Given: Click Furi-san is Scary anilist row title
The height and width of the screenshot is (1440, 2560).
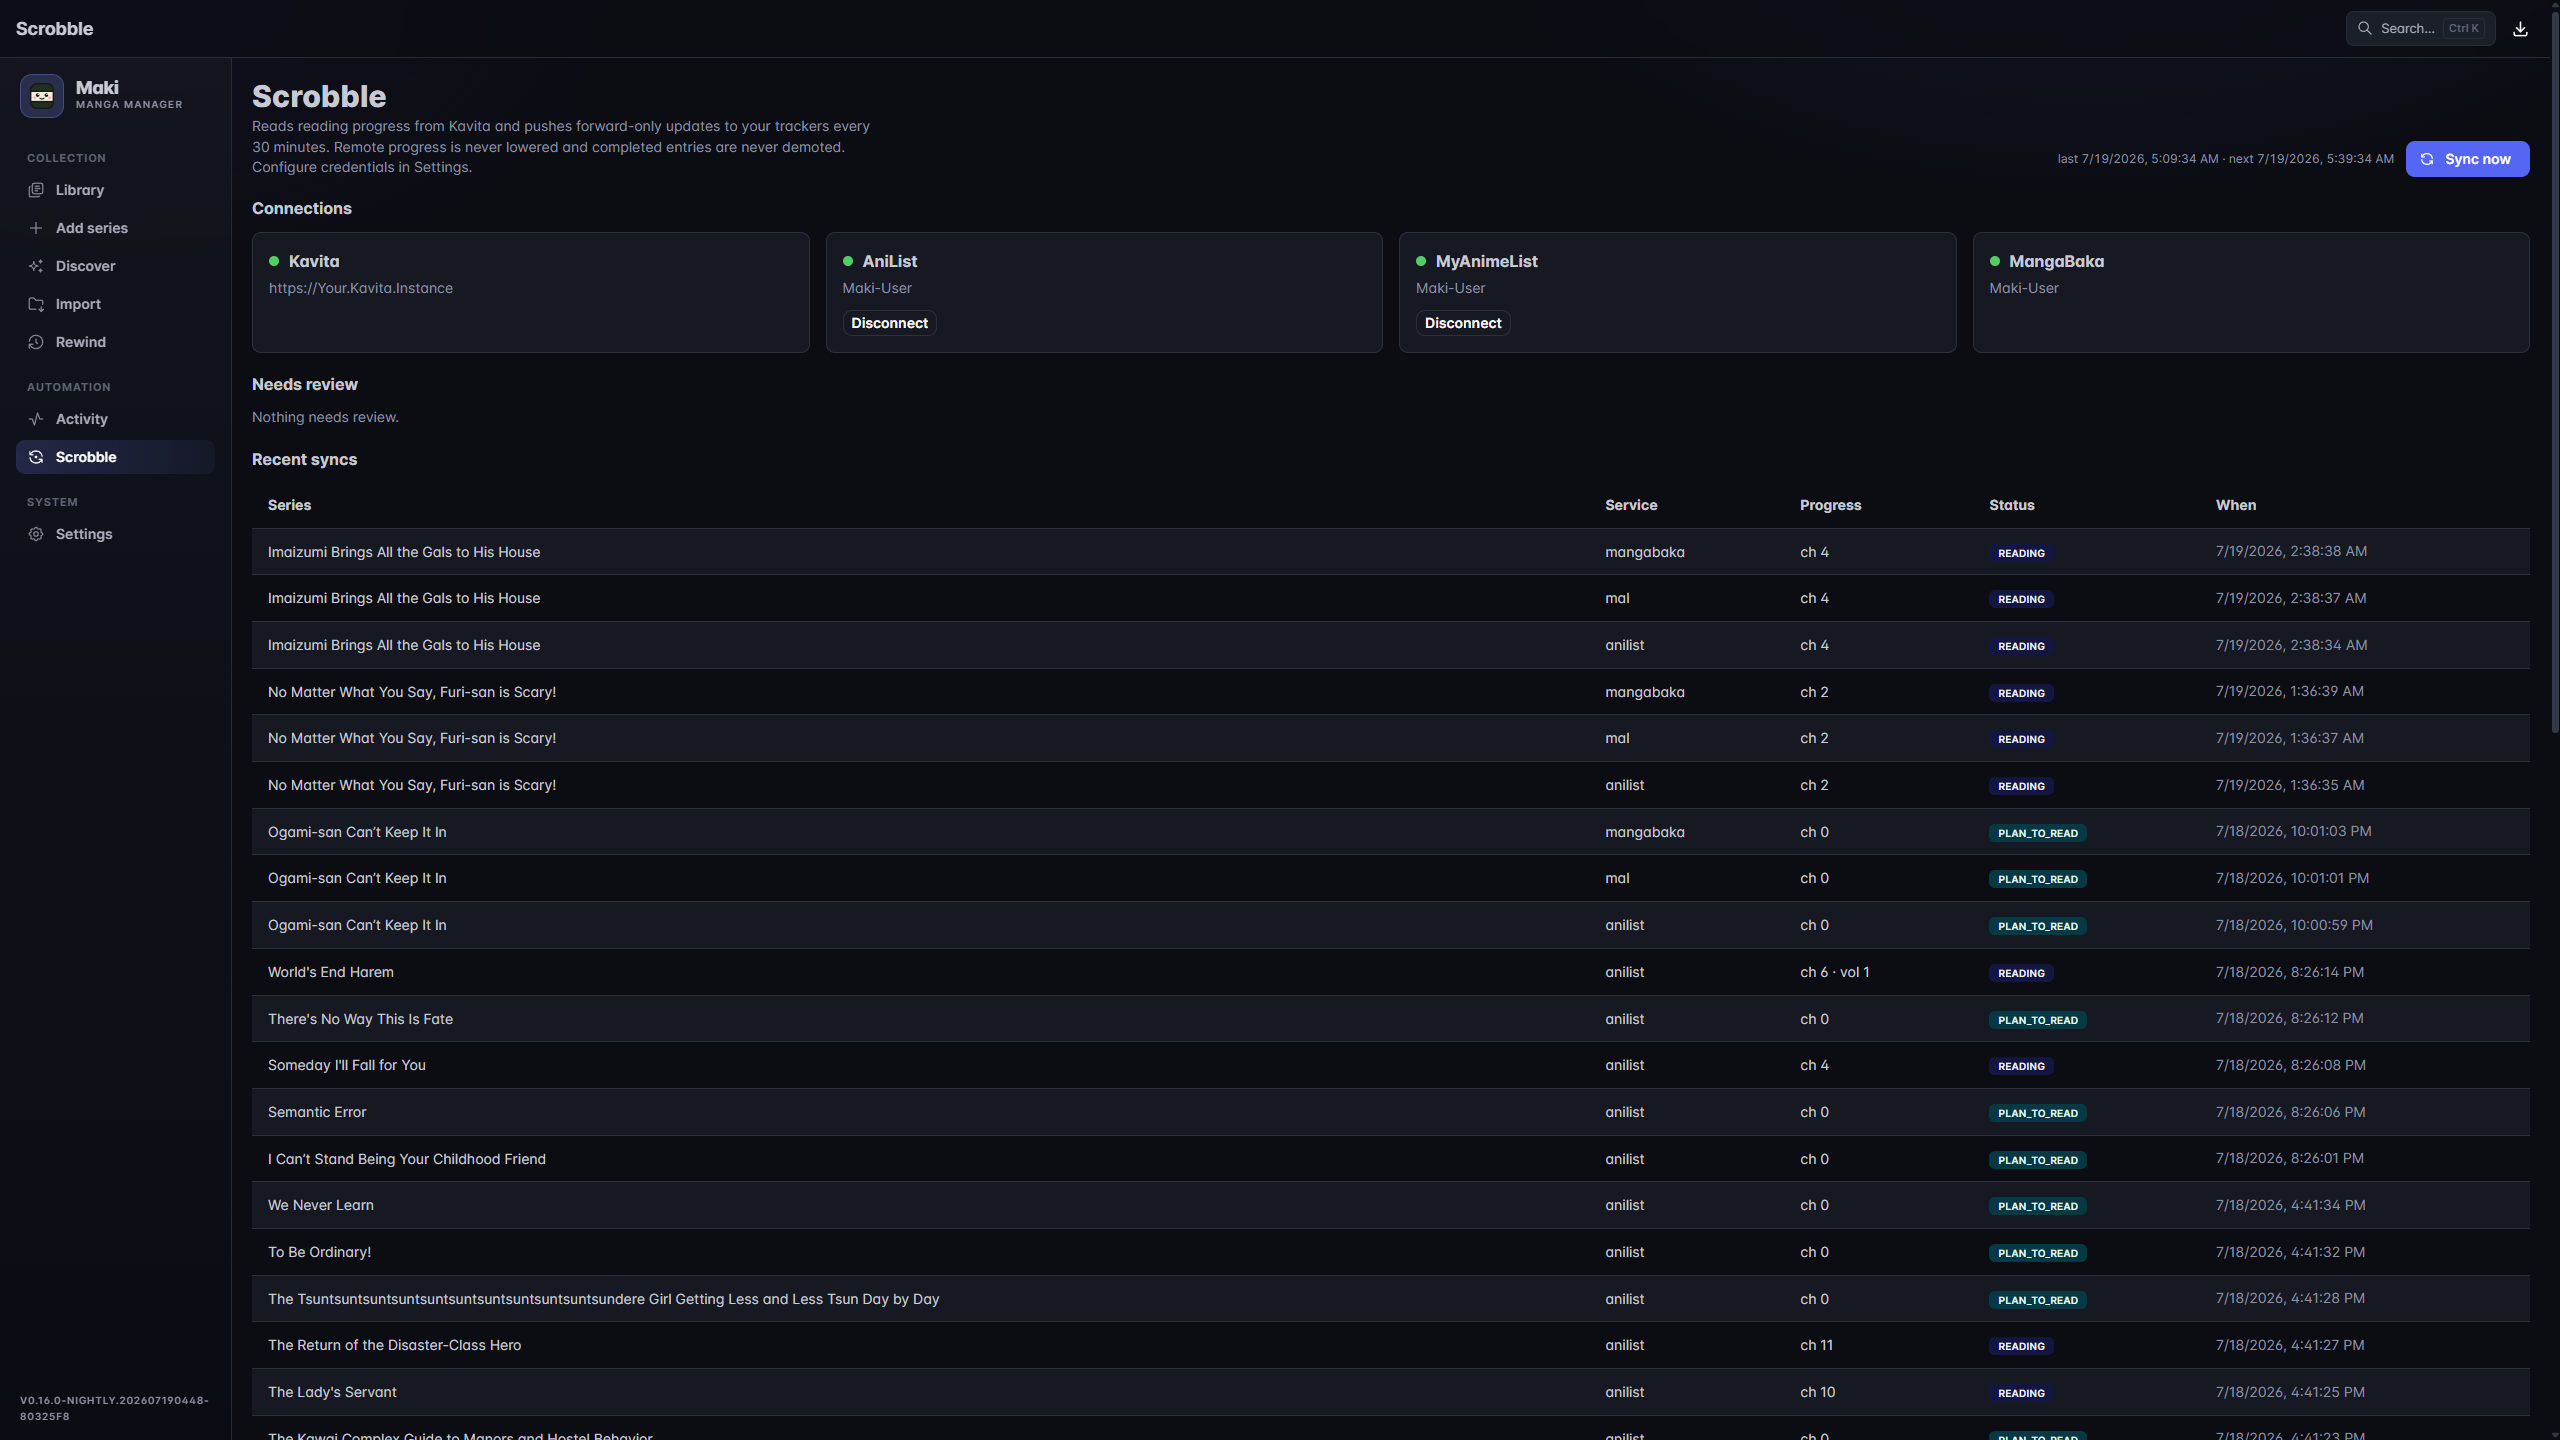Looking at the screenshot, I should (x=411, y=785).
